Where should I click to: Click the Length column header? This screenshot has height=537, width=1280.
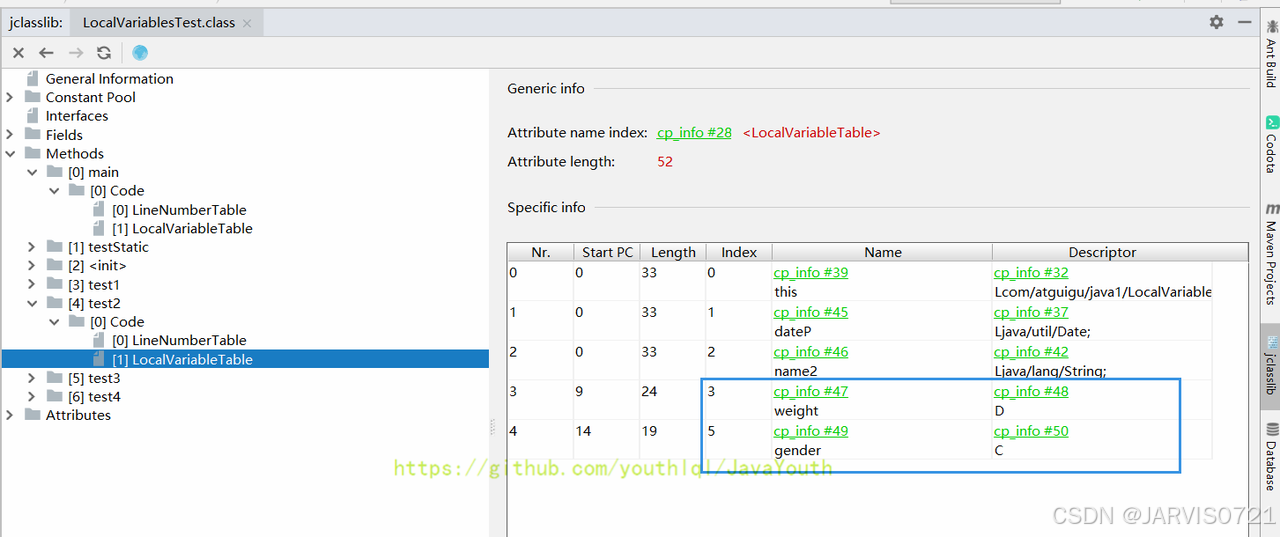point(673,252)
